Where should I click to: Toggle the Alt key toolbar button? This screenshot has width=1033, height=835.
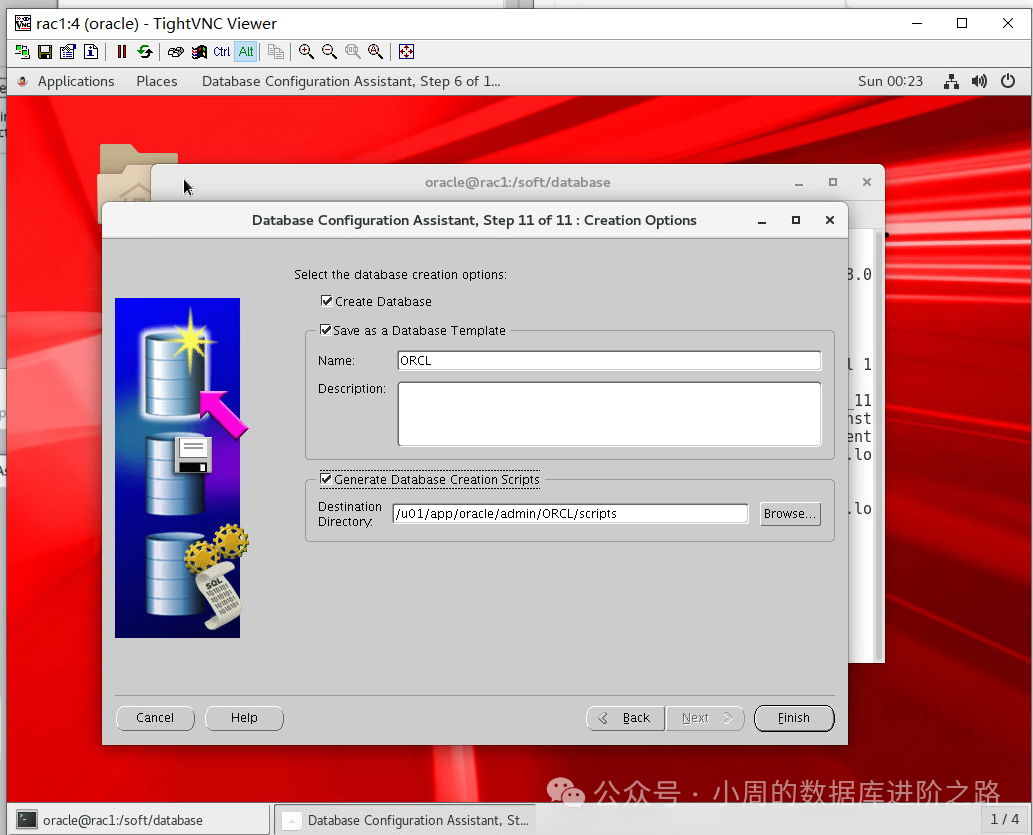(246, 51)
